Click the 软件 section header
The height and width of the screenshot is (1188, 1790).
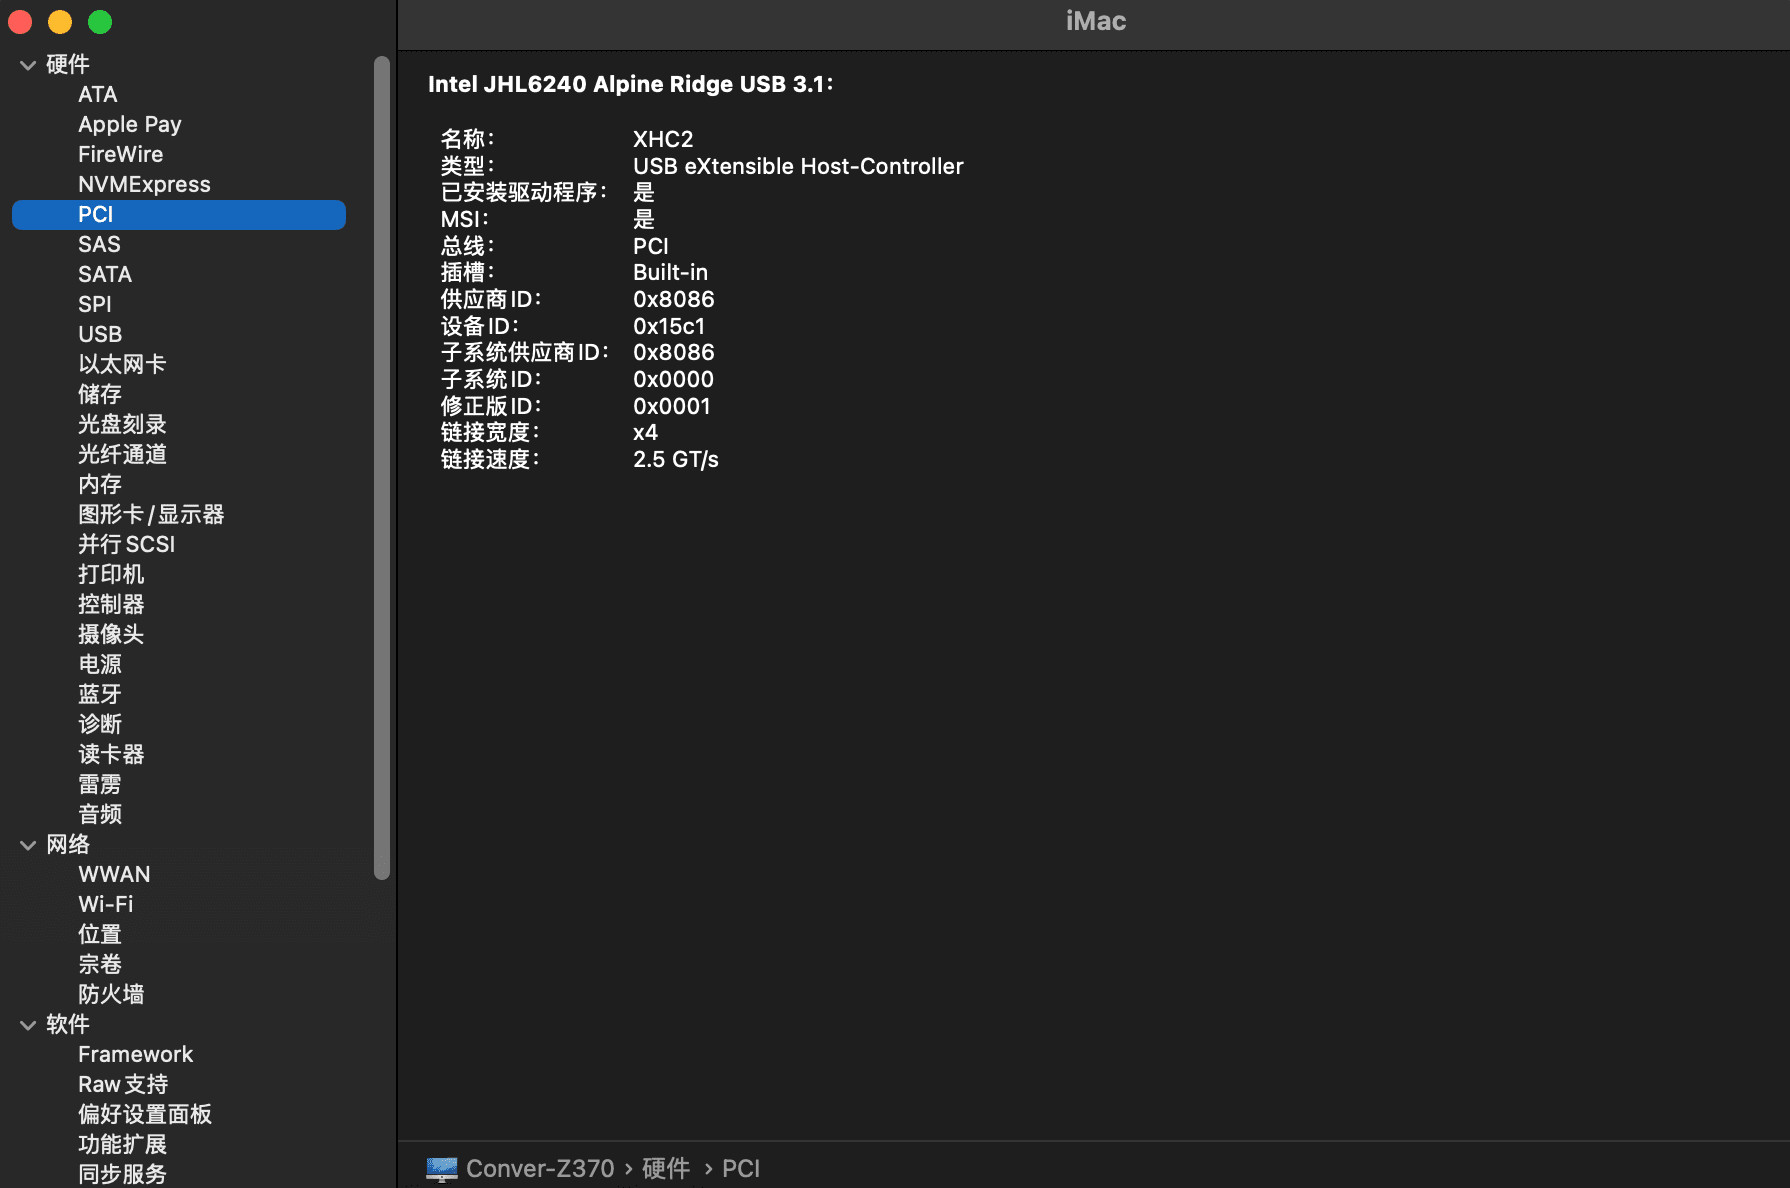click(68, 1025)
